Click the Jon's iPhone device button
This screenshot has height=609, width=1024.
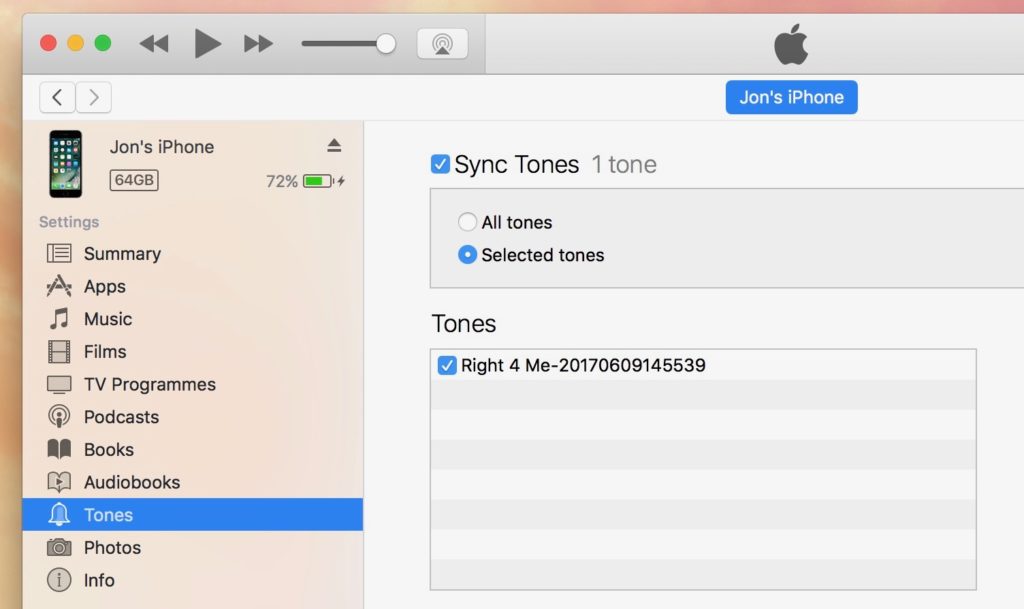(791, 97)
